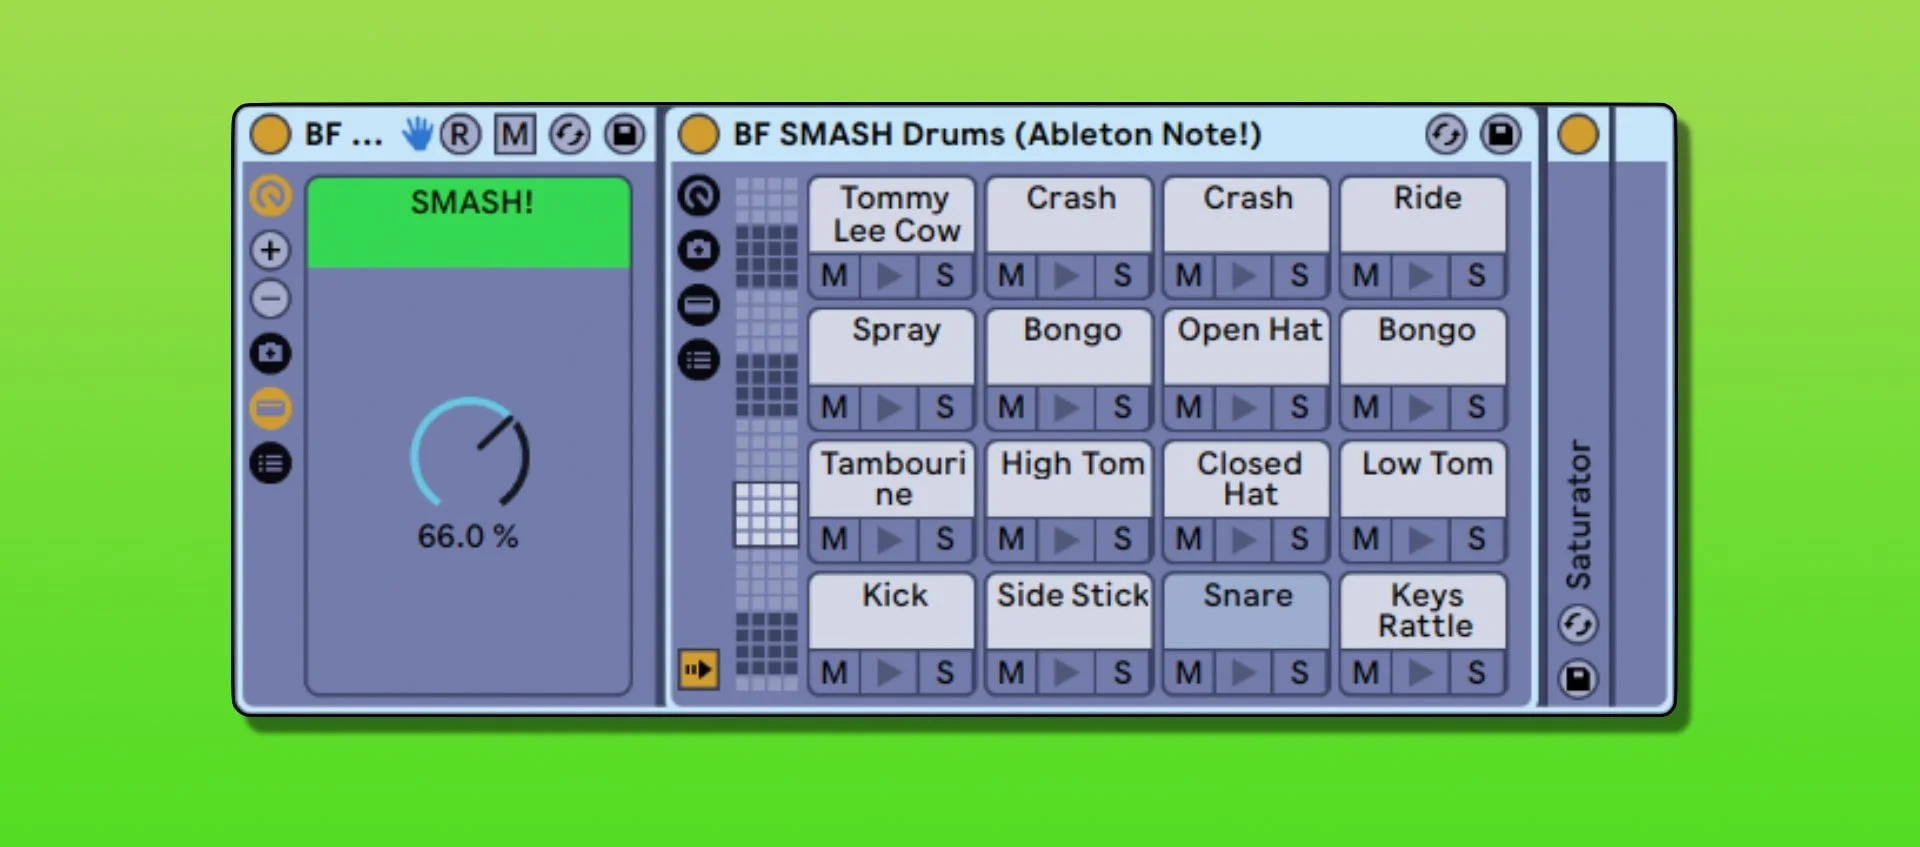
Task: Open macro variations camera in BF rack
Action: [x=270, y=353]
